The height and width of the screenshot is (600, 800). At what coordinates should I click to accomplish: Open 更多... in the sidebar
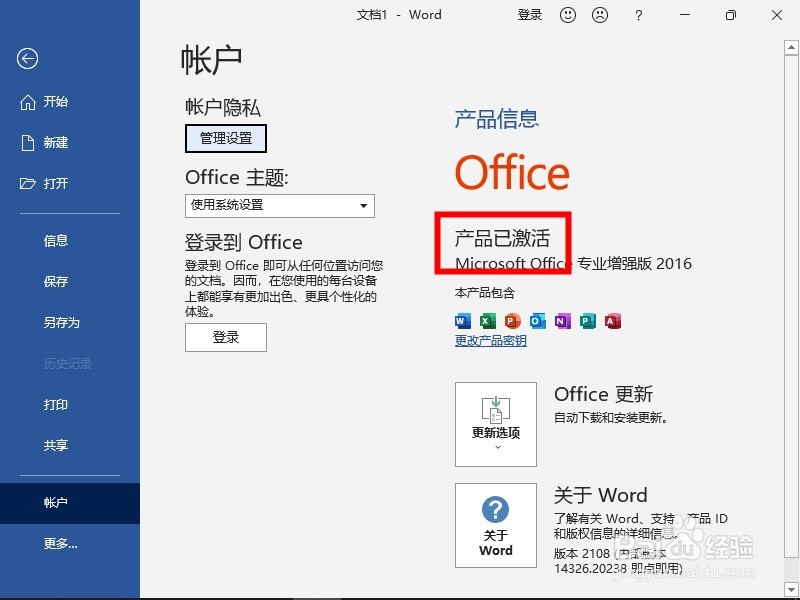(70, 543)
